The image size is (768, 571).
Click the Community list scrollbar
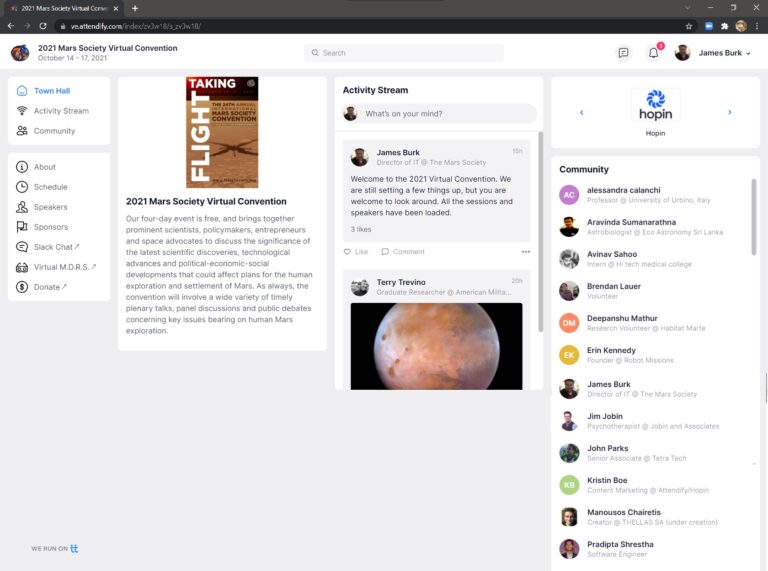(x=754, y=216)
